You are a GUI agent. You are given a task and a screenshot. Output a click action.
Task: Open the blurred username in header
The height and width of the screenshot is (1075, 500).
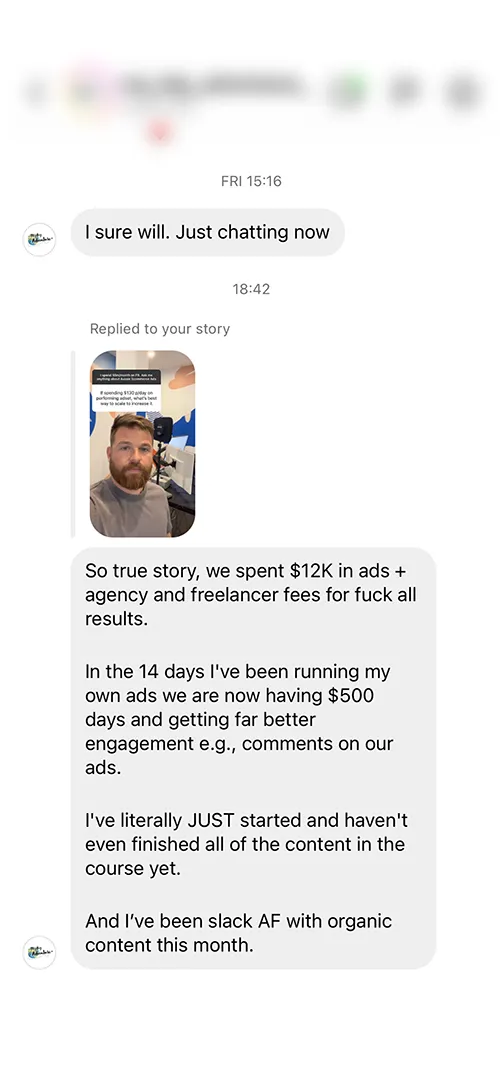coord(213,86)
